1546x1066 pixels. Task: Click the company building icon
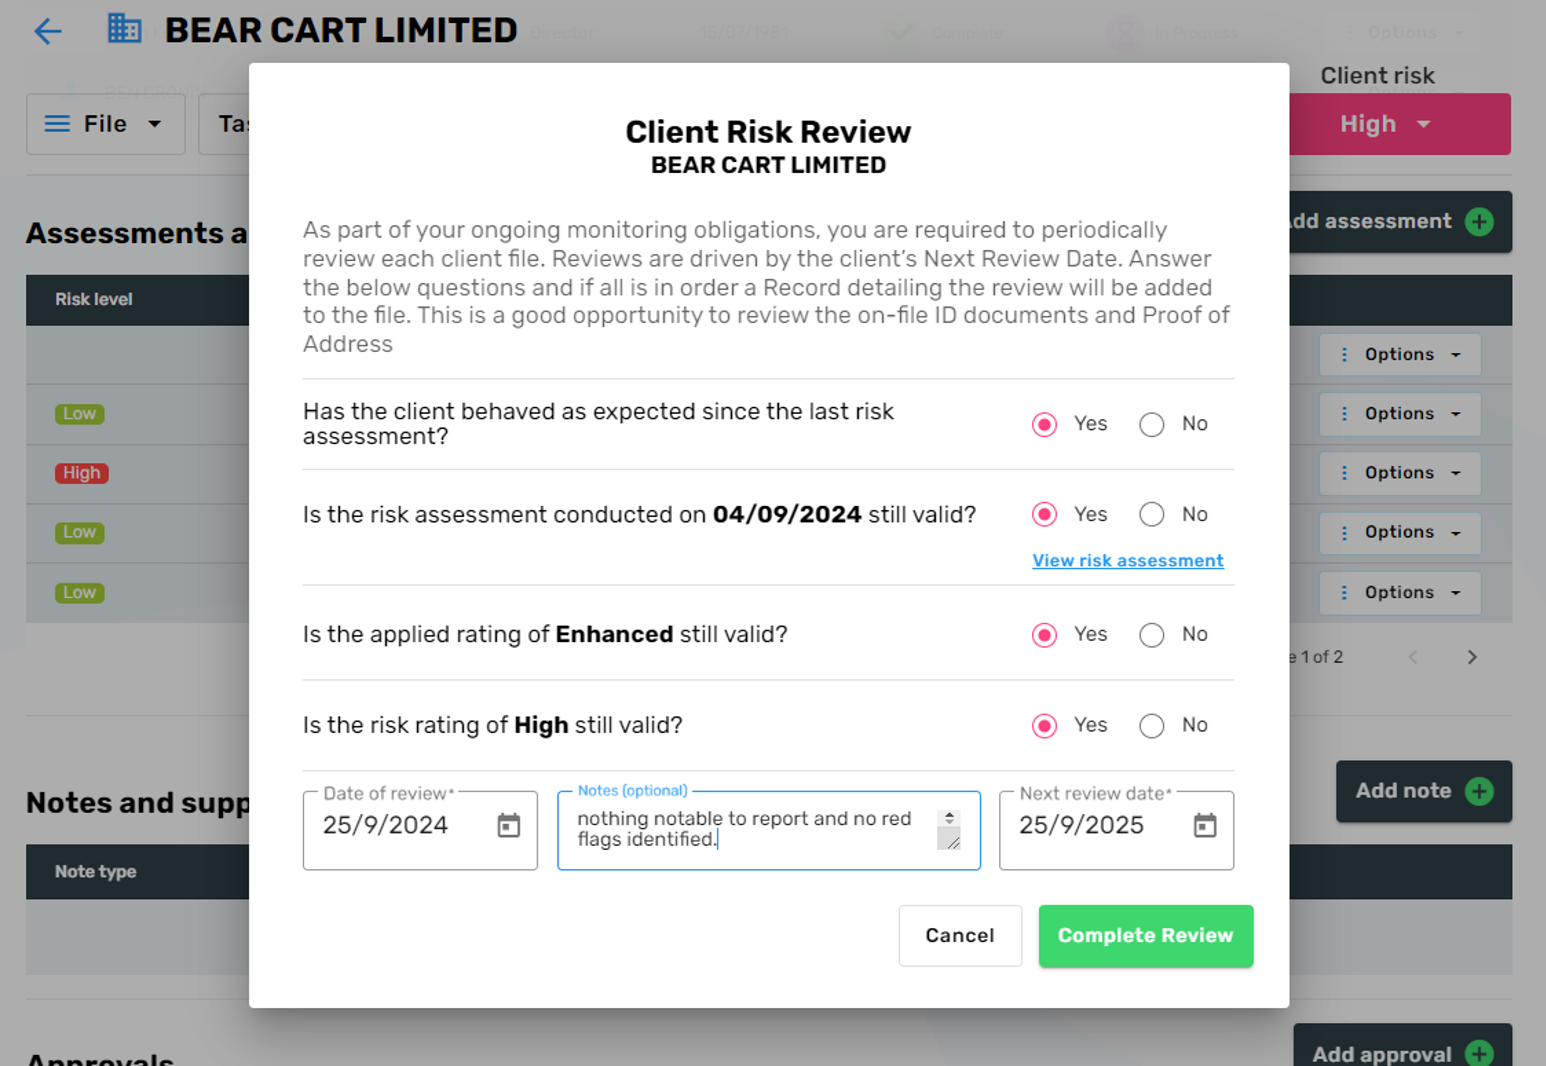click(124, 29)
